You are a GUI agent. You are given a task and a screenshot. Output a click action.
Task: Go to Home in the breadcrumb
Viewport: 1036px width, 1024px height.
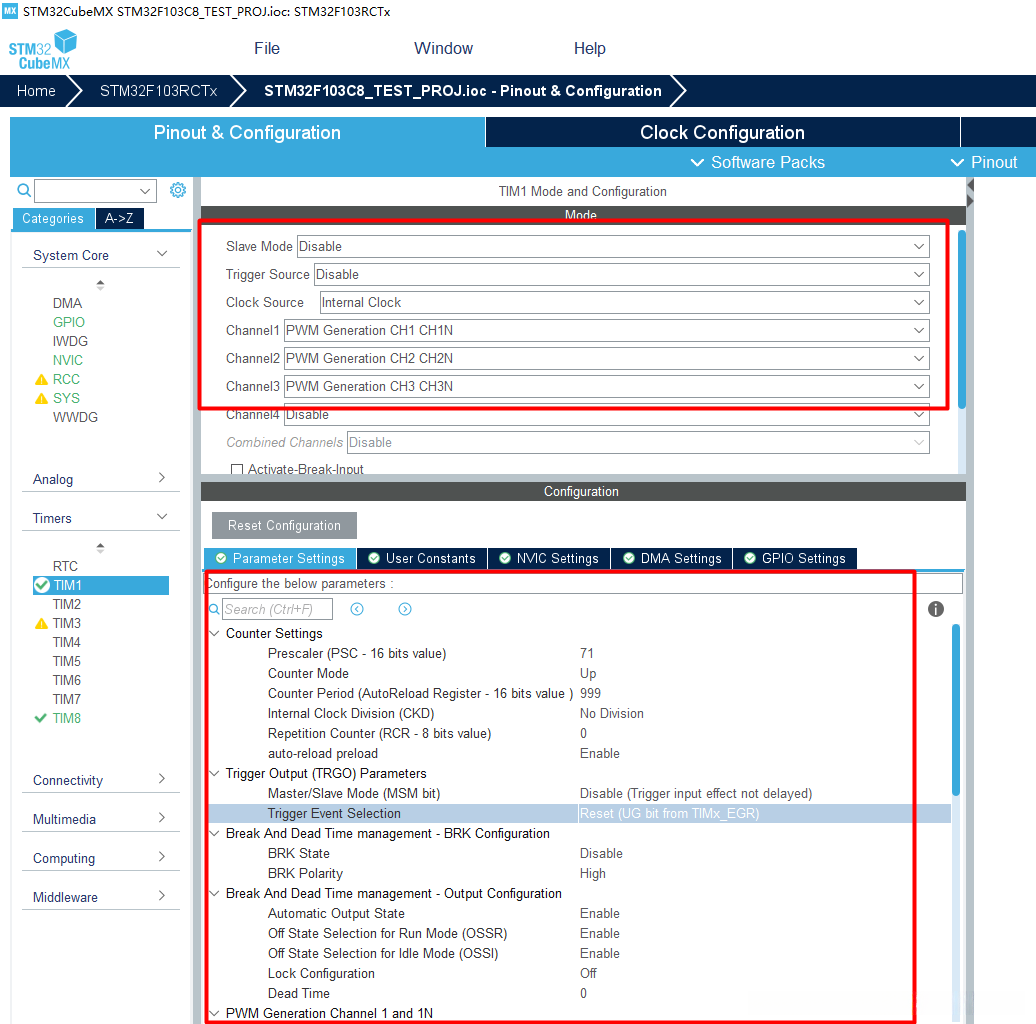pyautogui.click(x=36, y=91)
